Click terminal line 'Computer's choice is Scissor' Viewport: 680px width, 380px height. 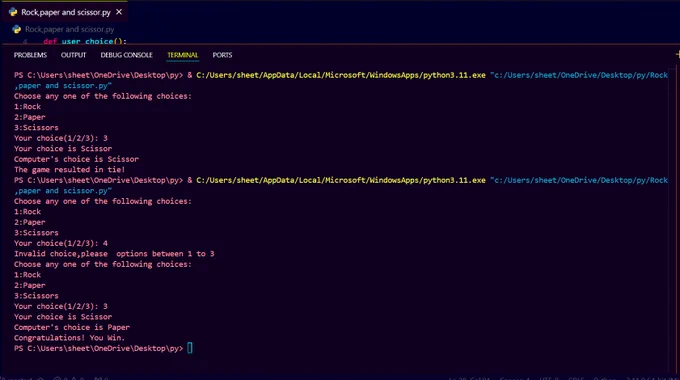pos(76,159)
